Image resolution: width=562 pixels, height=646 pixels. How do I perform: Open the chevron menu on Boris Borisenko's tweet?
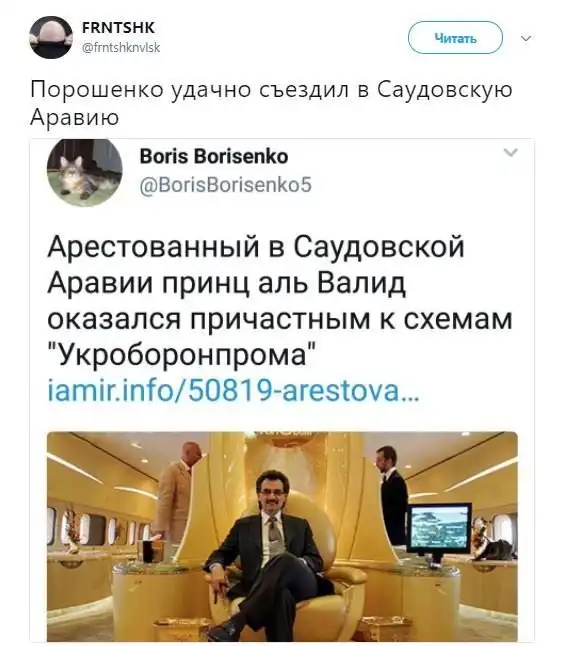coord(510,152)
